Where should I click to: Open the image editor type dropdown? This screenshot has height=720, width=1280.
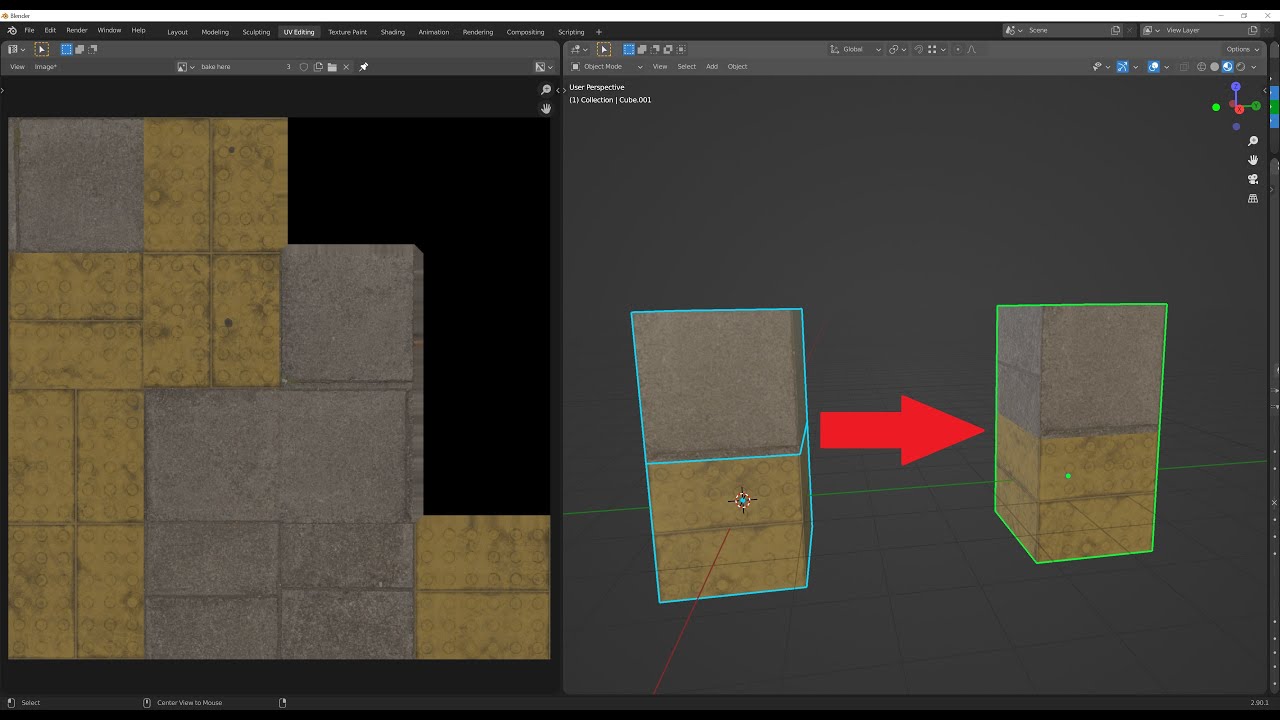coord(16,49)
